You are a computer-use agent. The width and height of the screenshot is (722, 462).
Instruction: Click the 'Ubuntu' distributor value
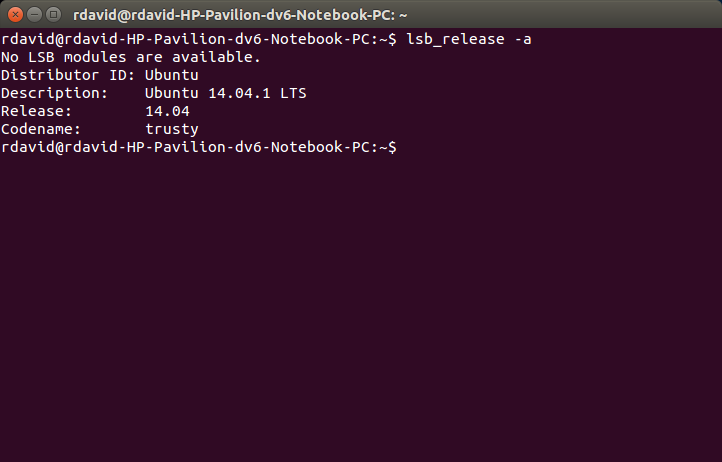(x=172, y=75)
